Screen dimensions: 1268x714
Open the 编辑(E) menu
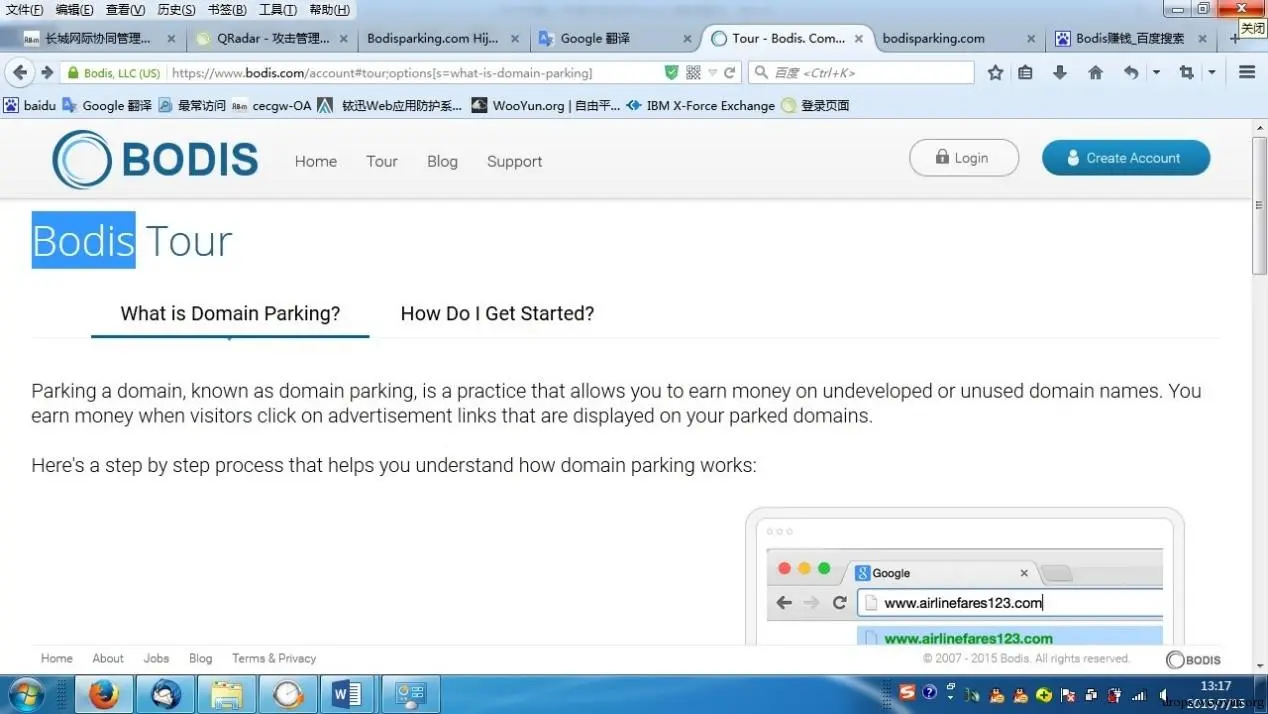74,10
